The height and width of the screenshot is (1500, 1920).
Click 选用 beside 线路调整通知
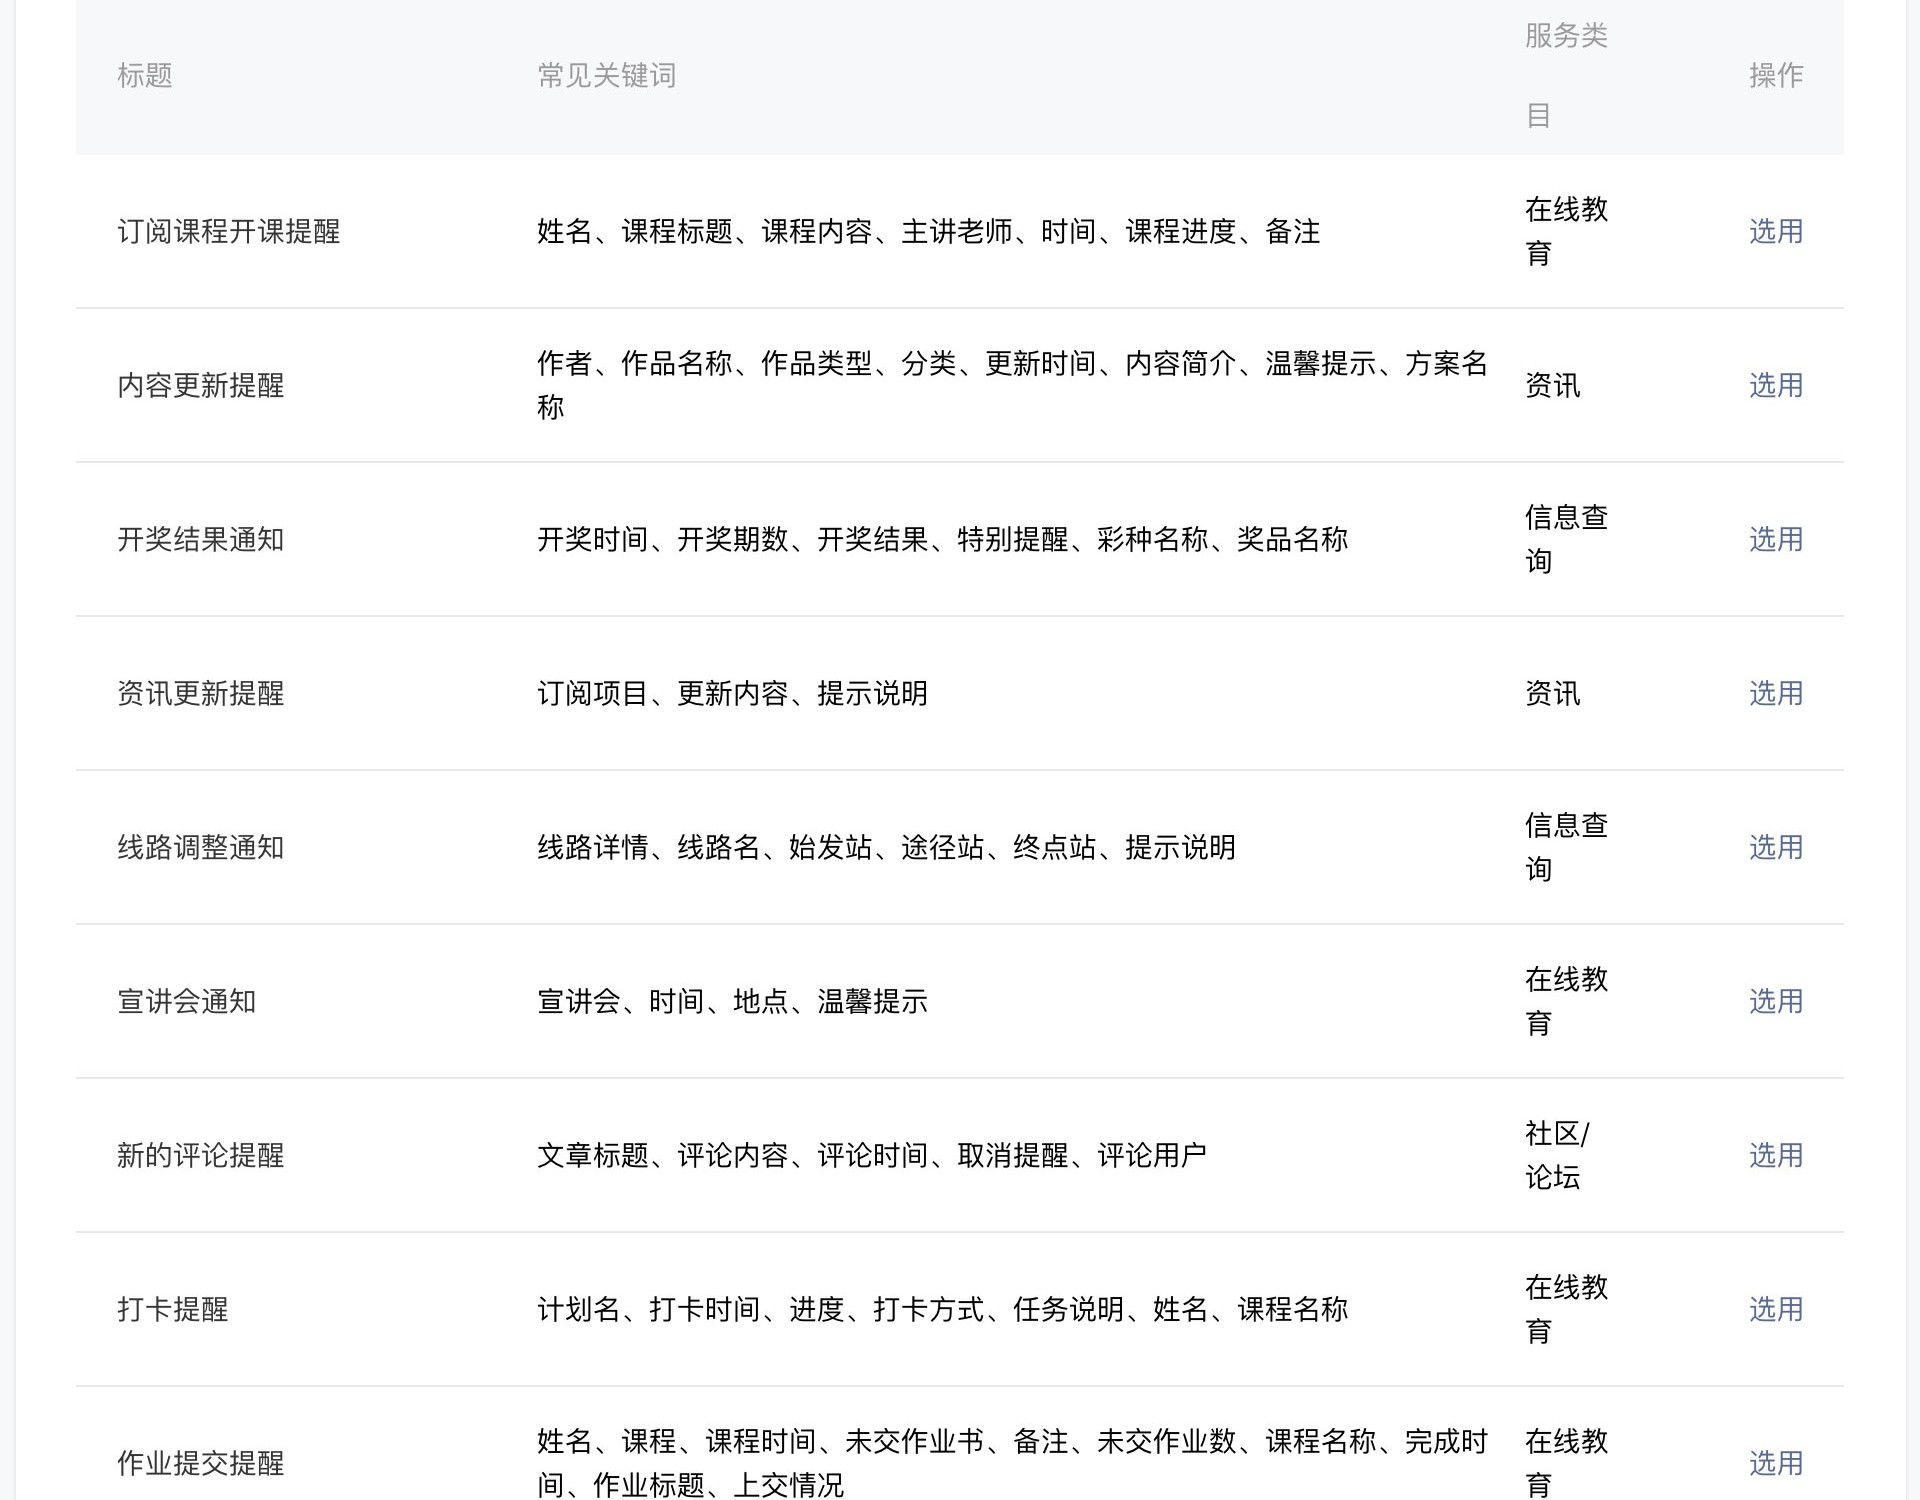click(x=1775, y=847)
